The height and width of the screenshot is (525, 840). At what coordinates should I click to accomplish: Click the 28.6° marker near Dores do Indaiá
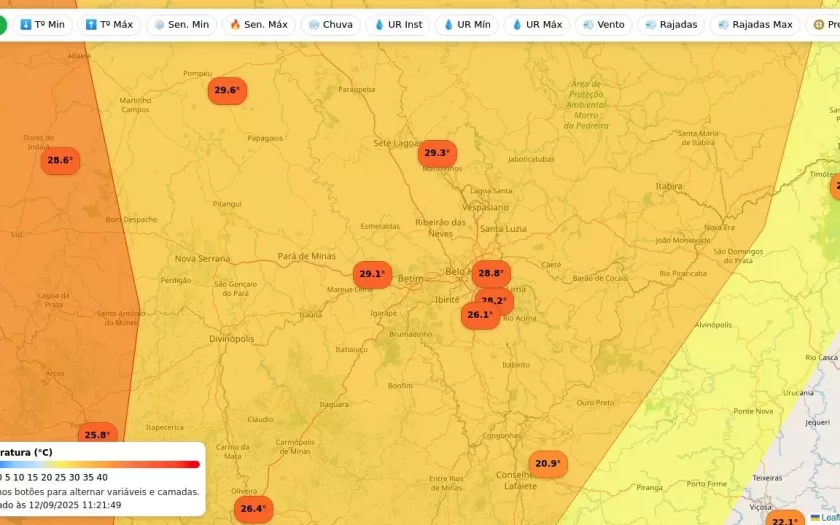pos(60,160)
